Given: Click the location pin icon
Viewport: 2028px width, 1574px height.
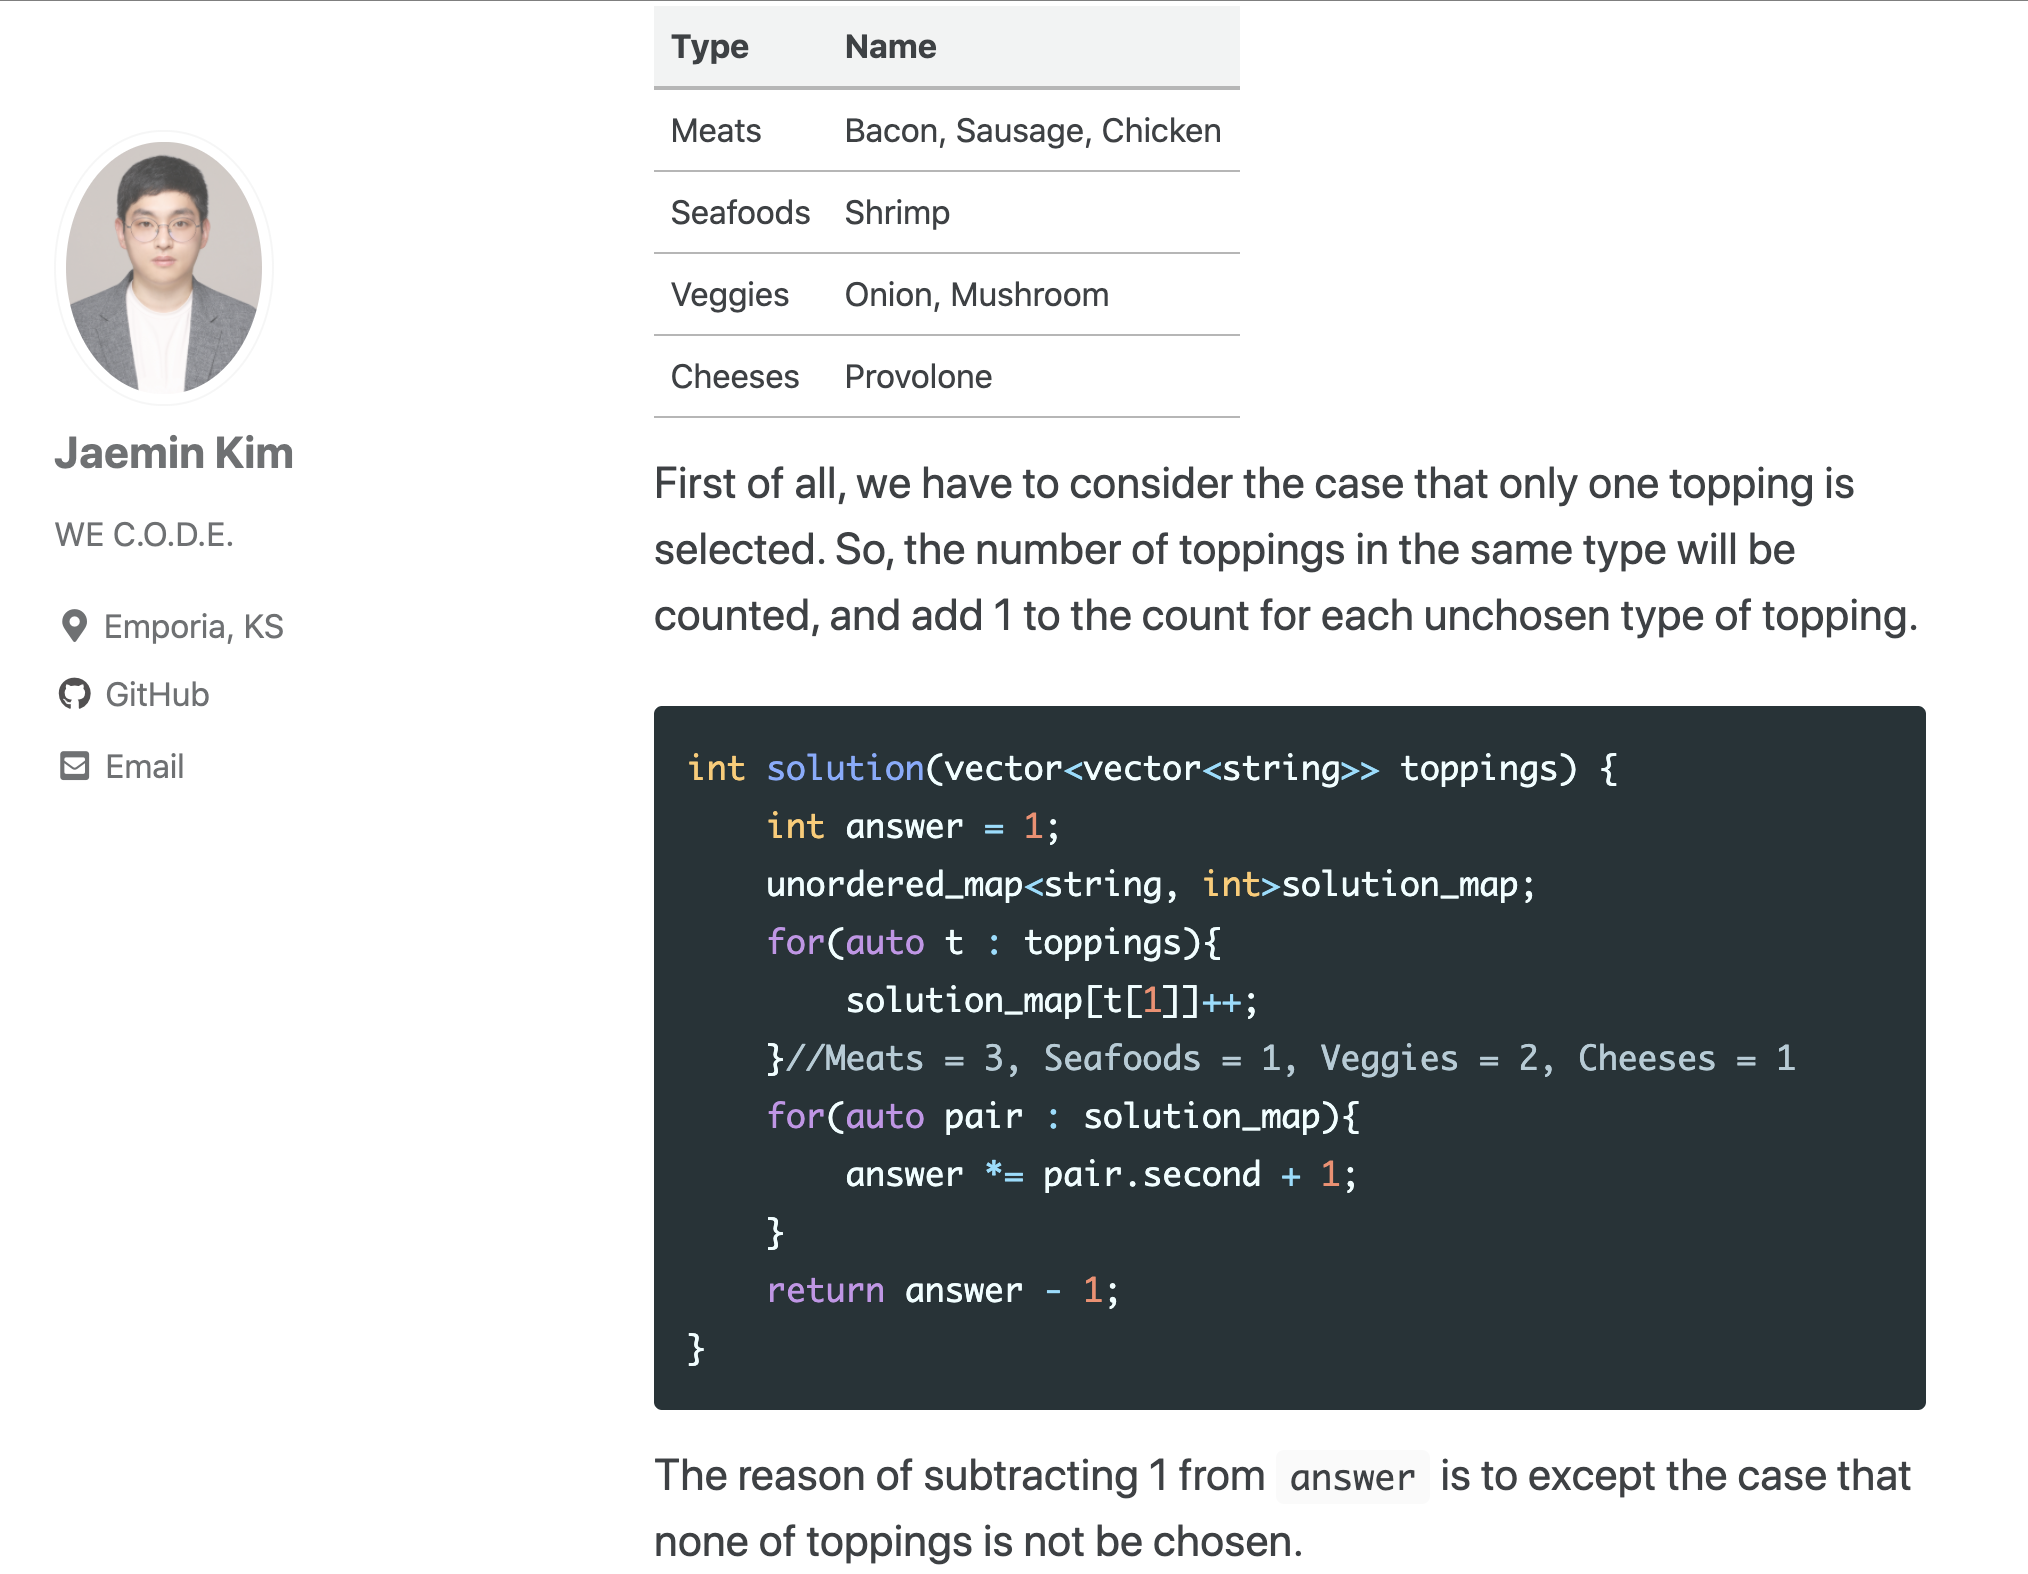Looking at the screenshot, I should tap(74, 626).
